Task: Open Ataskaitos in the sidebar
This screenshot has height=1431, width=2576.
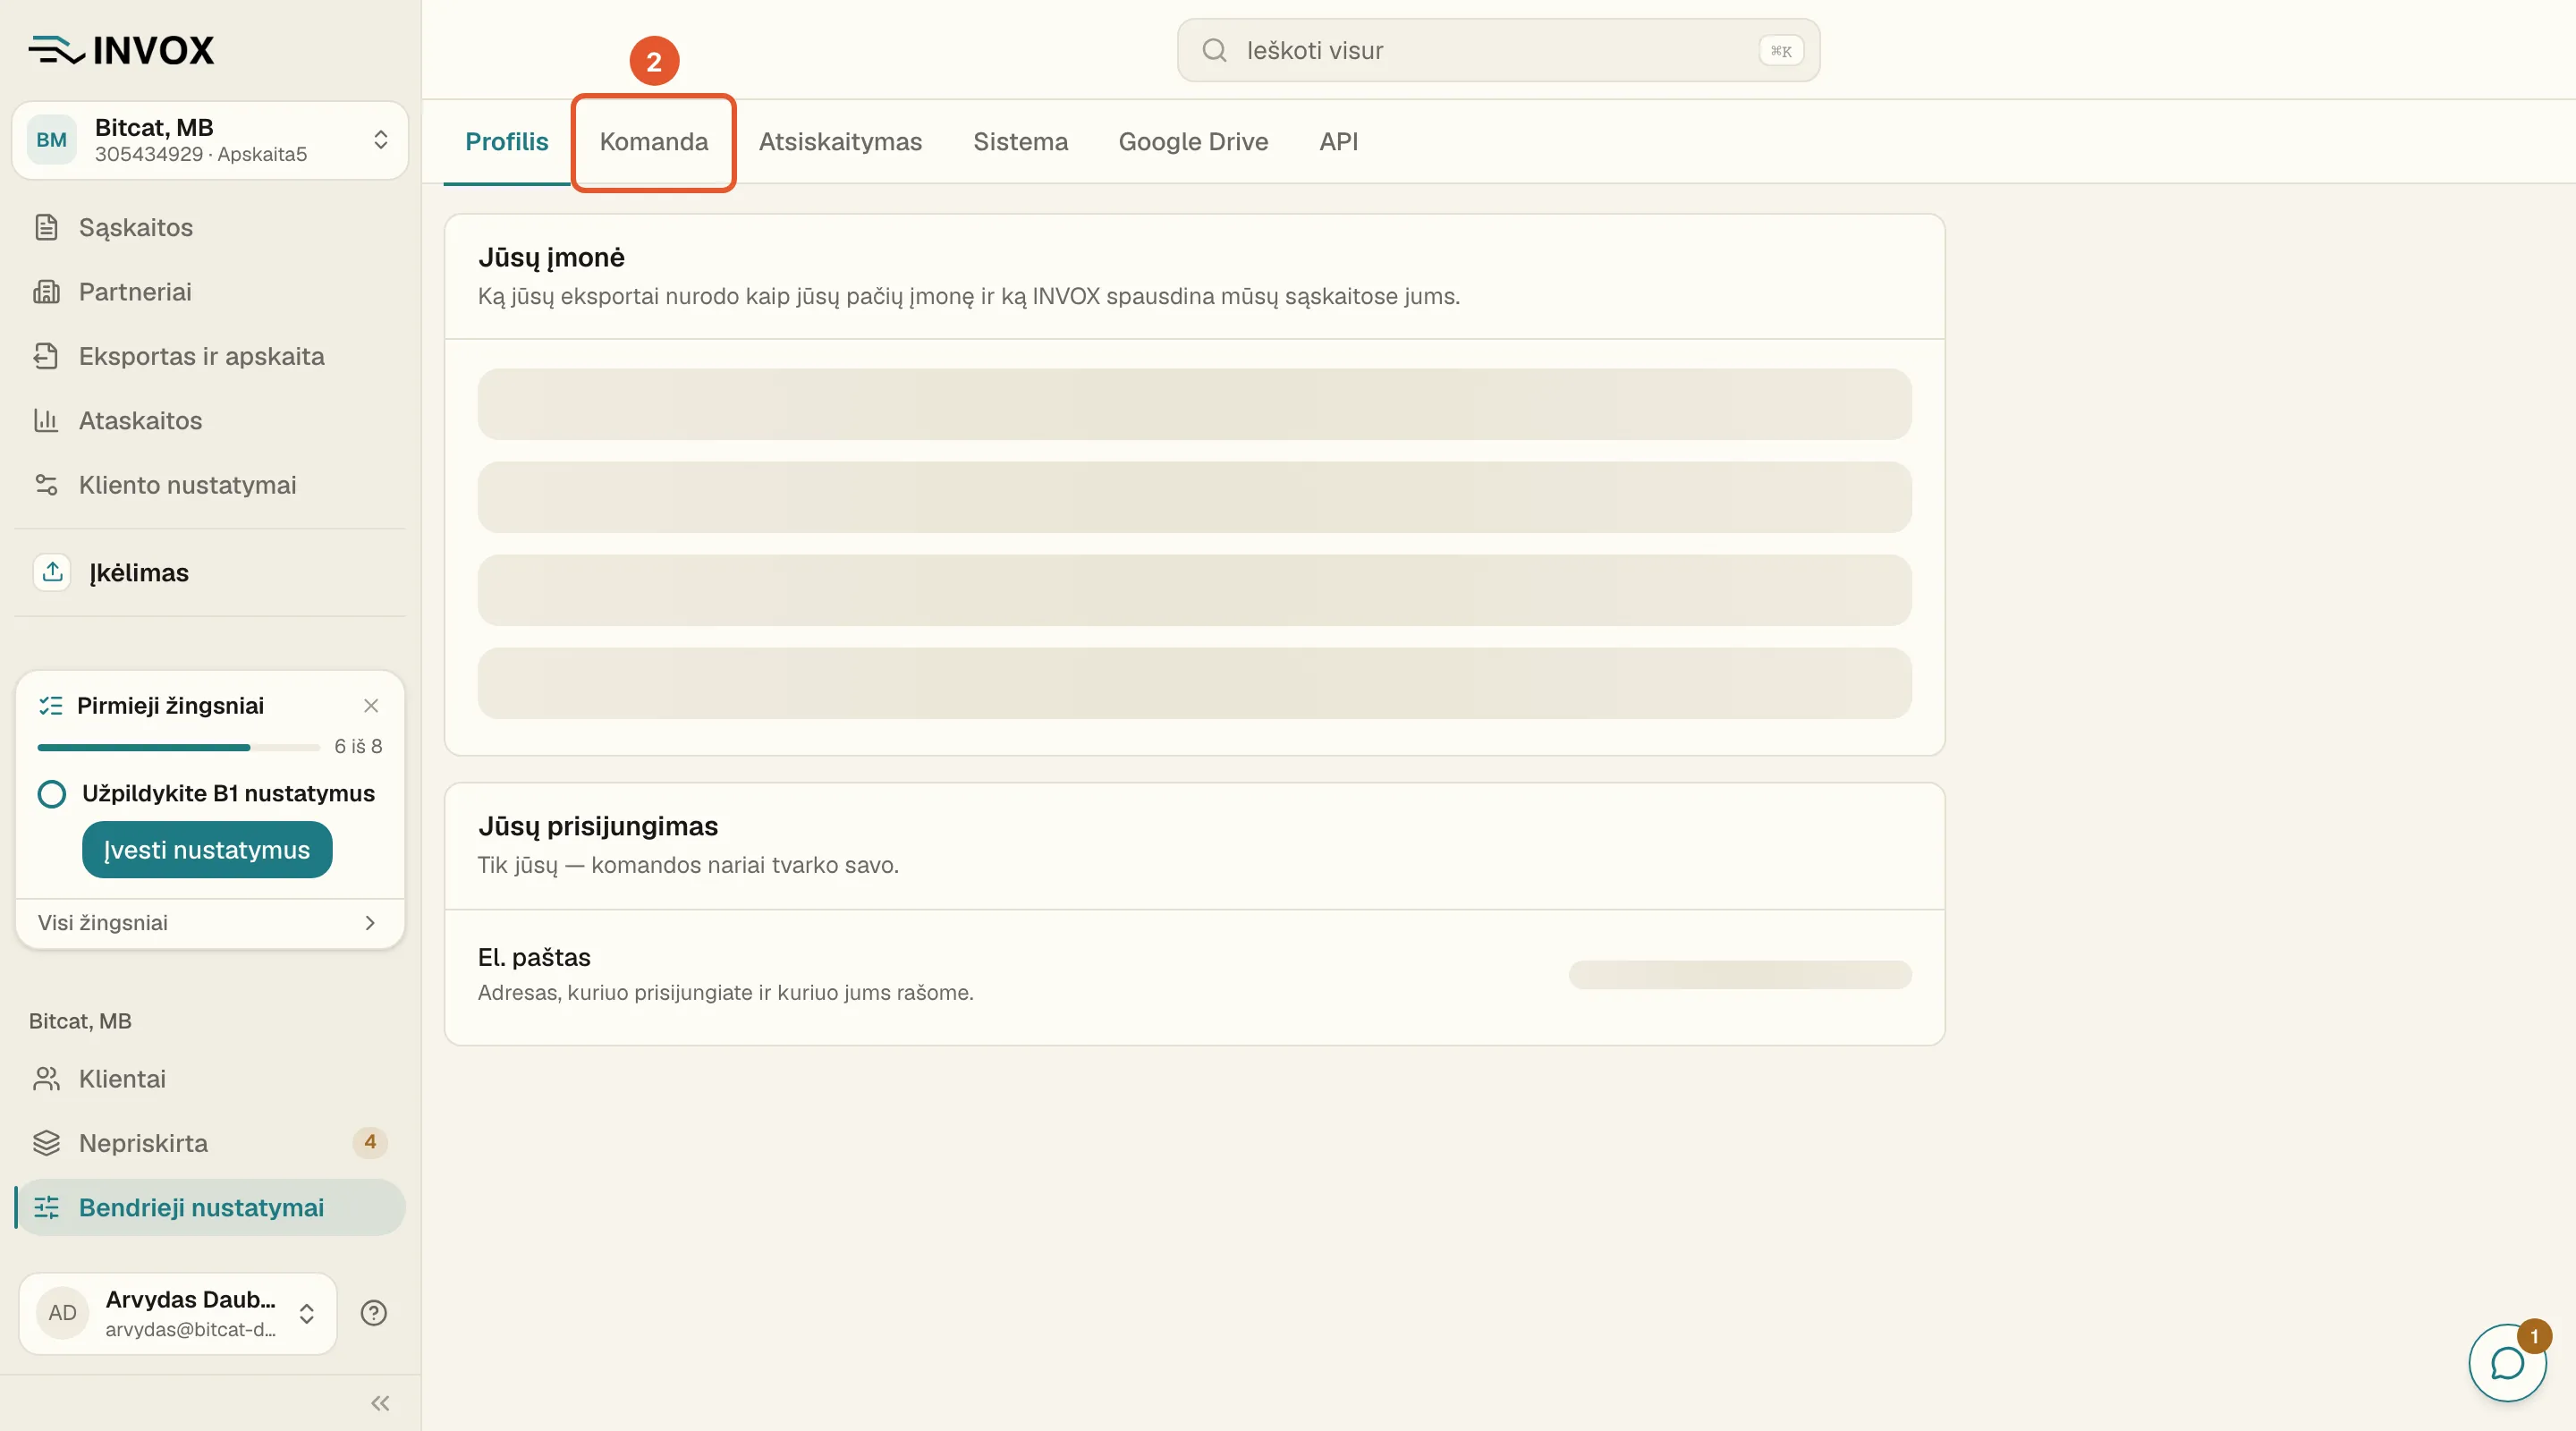Action: [x=210, y=420]
